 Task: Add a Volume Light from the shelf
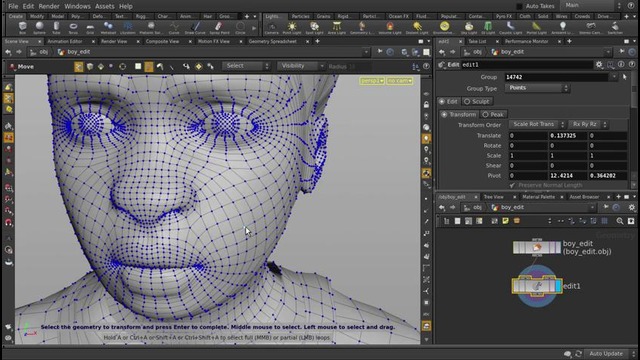click(x=390, y=28)
